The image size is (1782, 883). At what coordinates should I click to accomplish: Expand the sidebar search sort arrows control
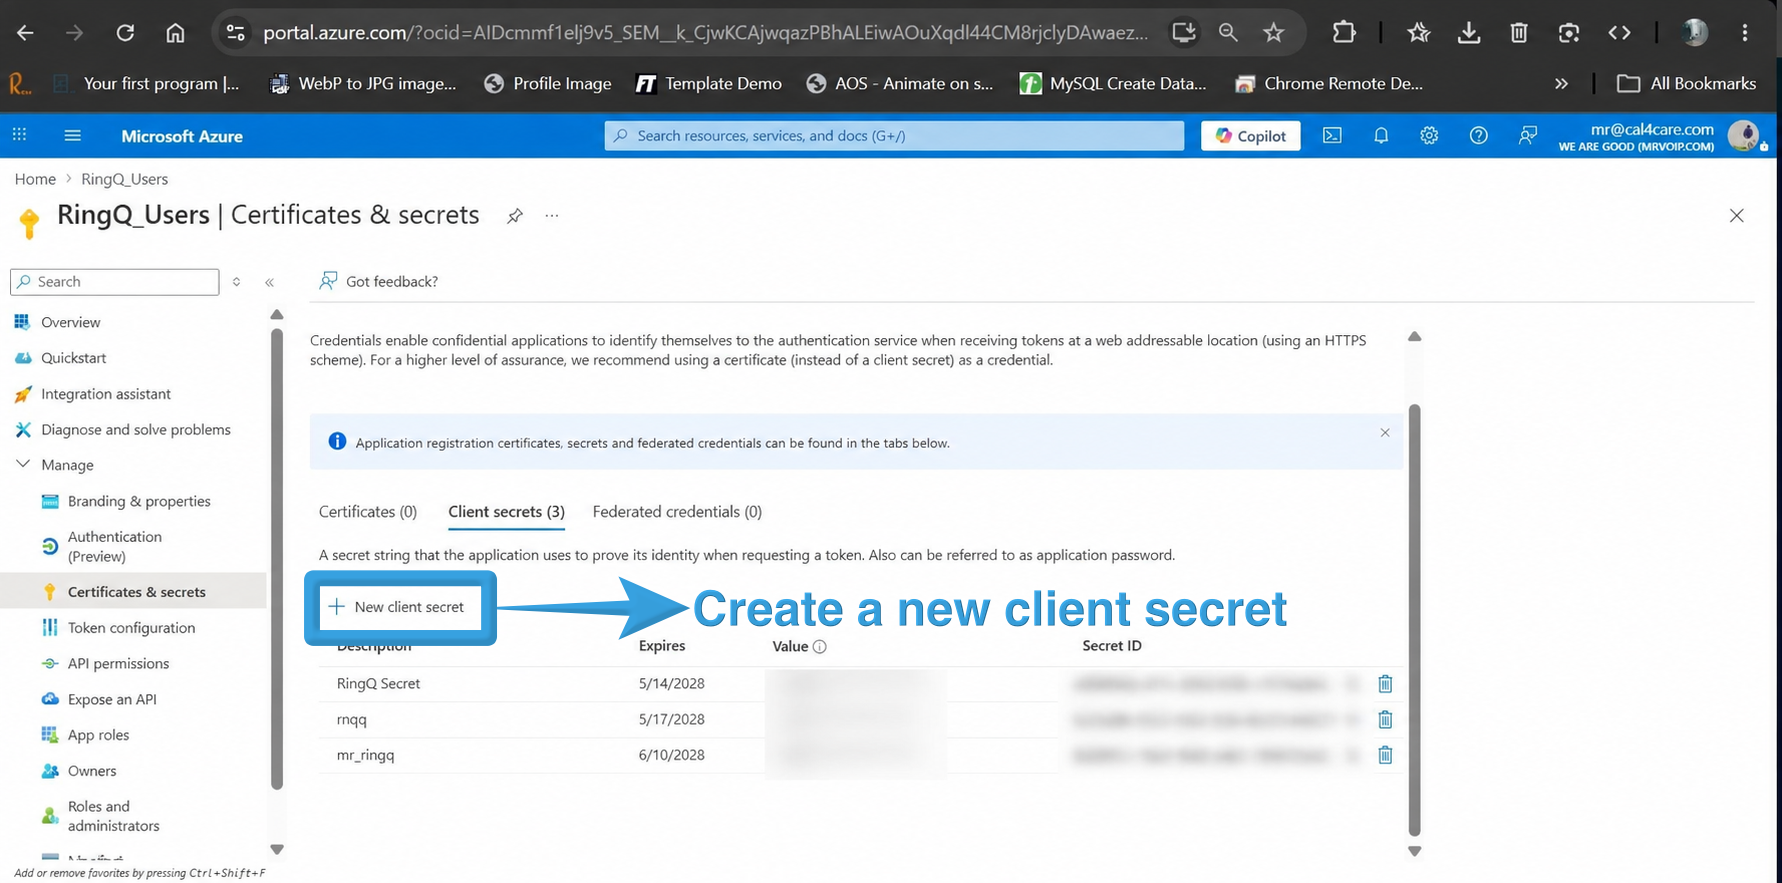[x=236, y=282]
